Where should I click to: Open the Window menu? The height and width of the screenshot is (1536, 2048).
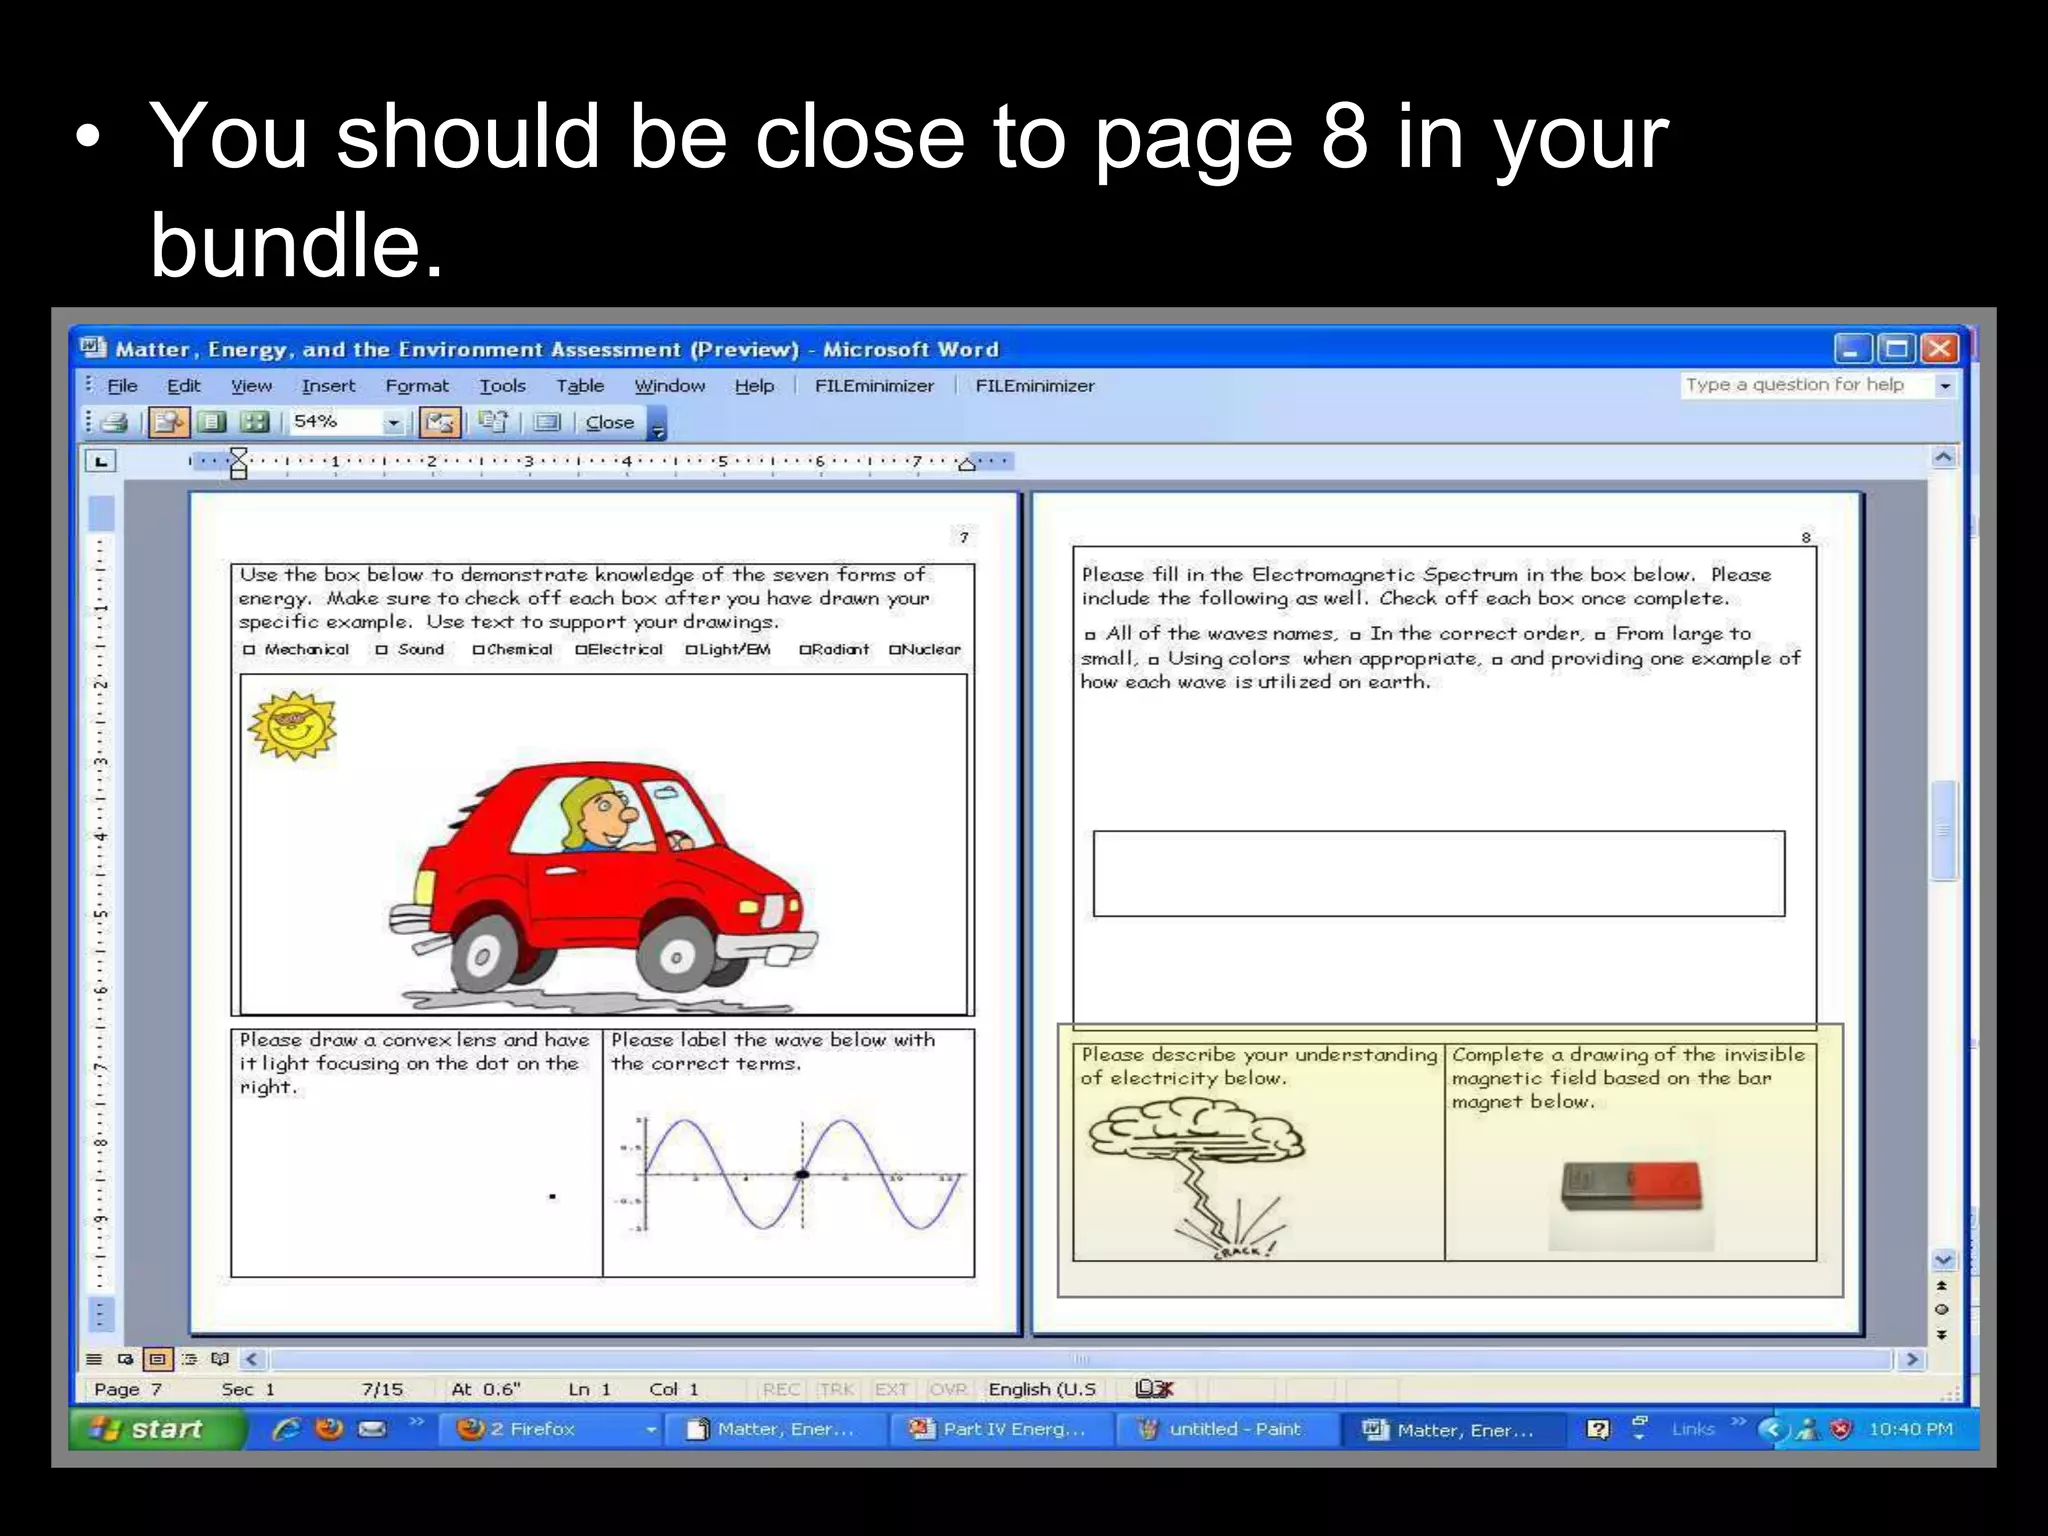tap(669, 385)
